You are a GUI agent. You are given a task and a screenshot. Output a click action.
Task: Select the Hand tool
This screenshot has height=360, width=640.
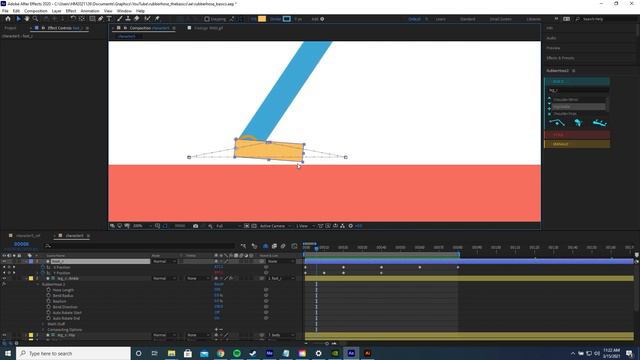(27, 19)
